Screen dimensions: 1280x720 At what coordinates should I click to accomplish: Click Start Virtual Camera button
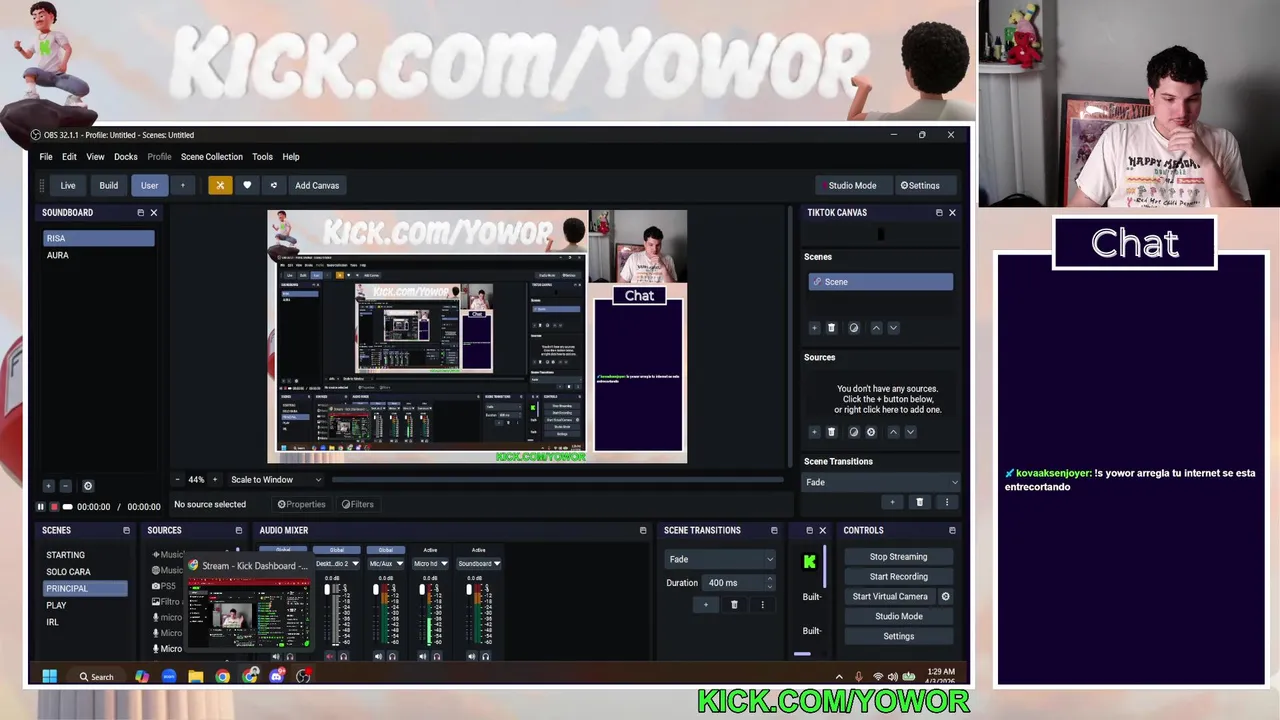point(890,597)
